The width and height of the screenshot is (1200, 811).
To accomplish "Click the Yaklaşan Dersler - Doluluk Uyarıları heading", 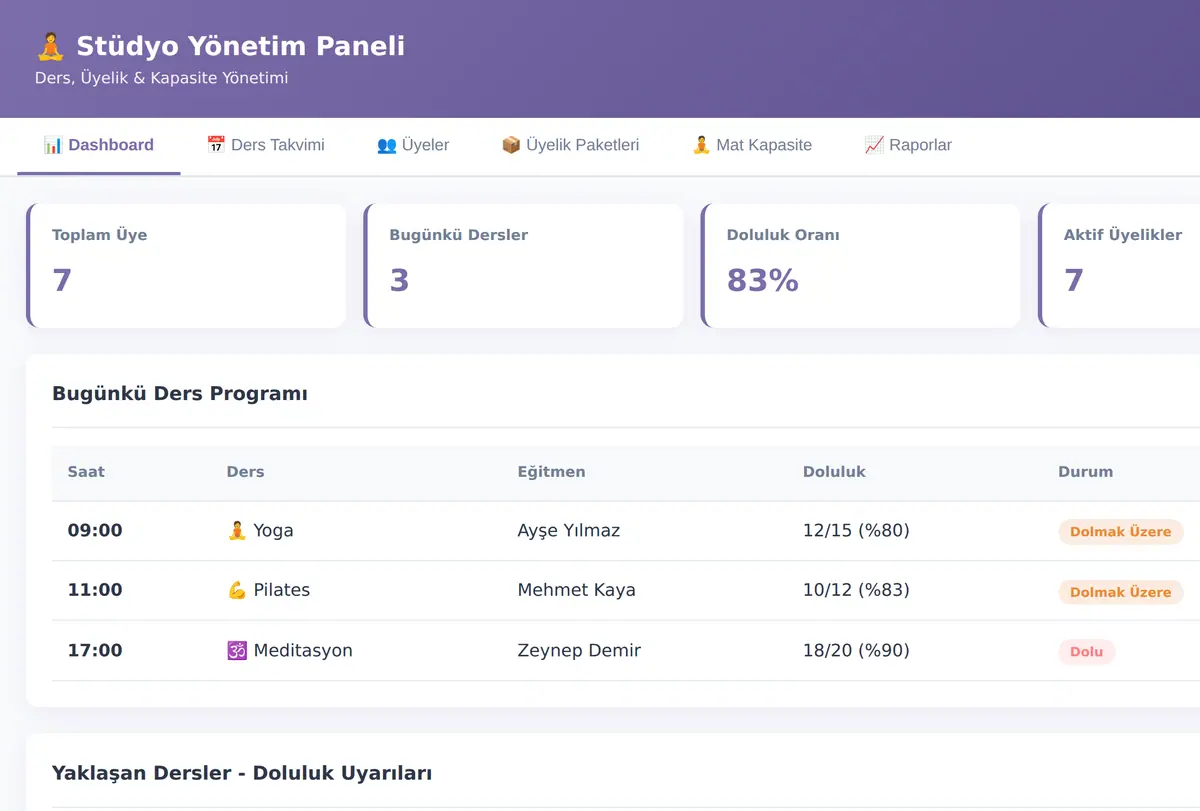I will pos(242,773).
